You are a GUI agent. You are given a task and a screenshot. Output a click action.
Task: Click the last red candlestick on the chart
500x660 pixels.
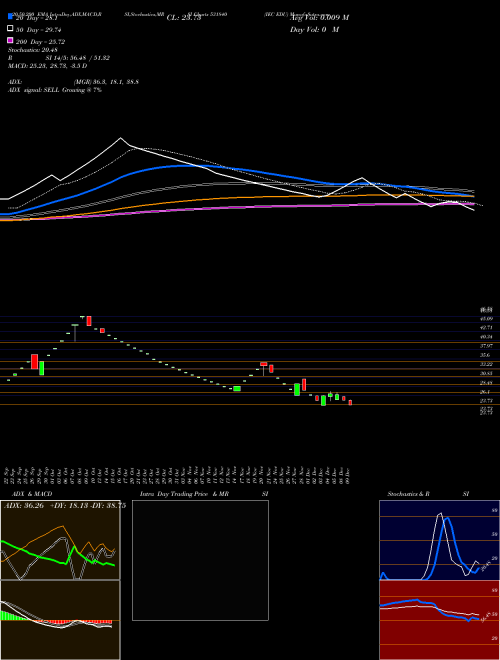350,403
